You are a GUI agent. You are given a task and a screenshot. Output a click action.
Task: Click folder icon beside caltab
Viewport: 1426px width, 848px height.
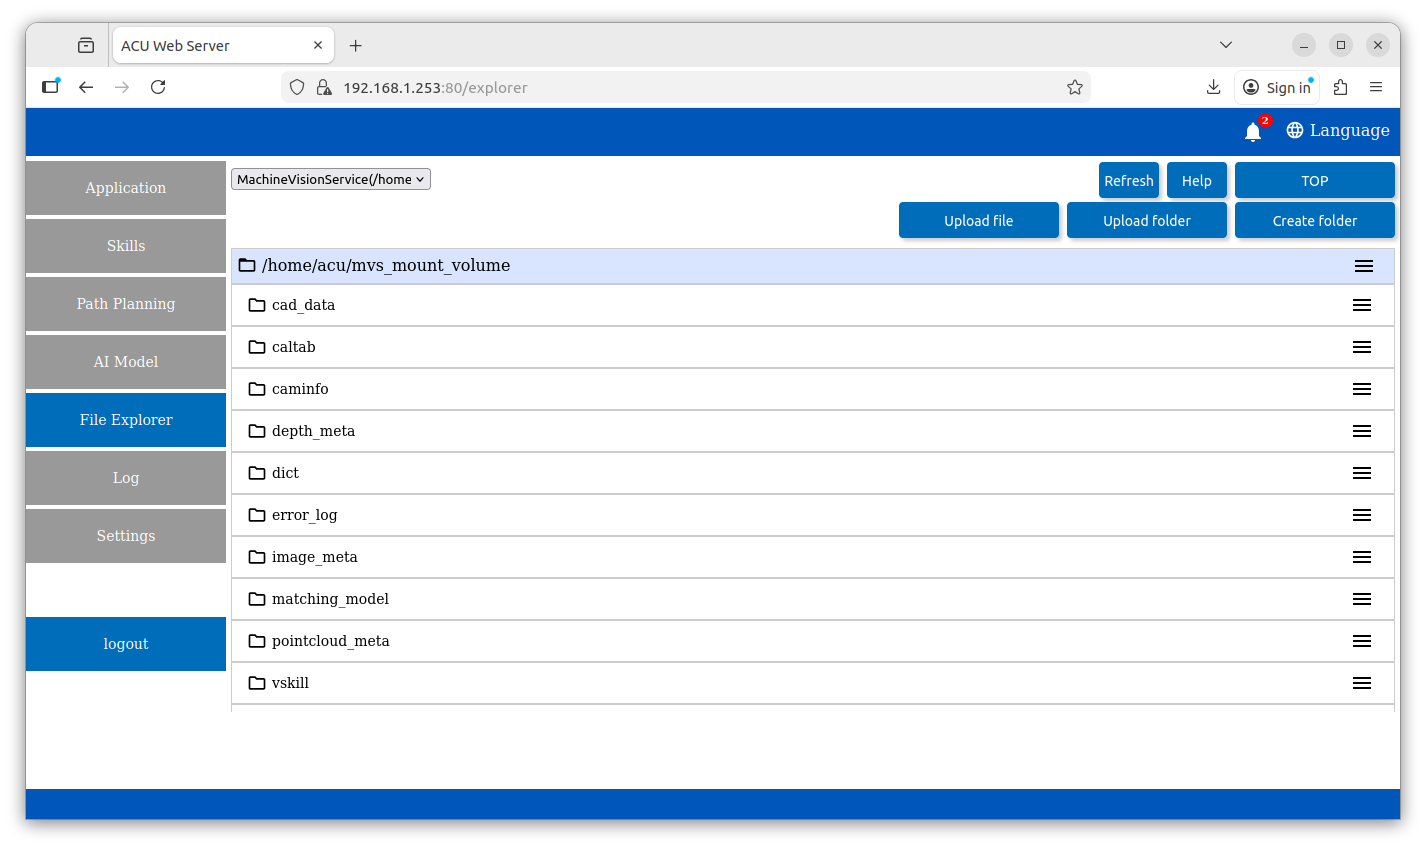click(257, 347)
